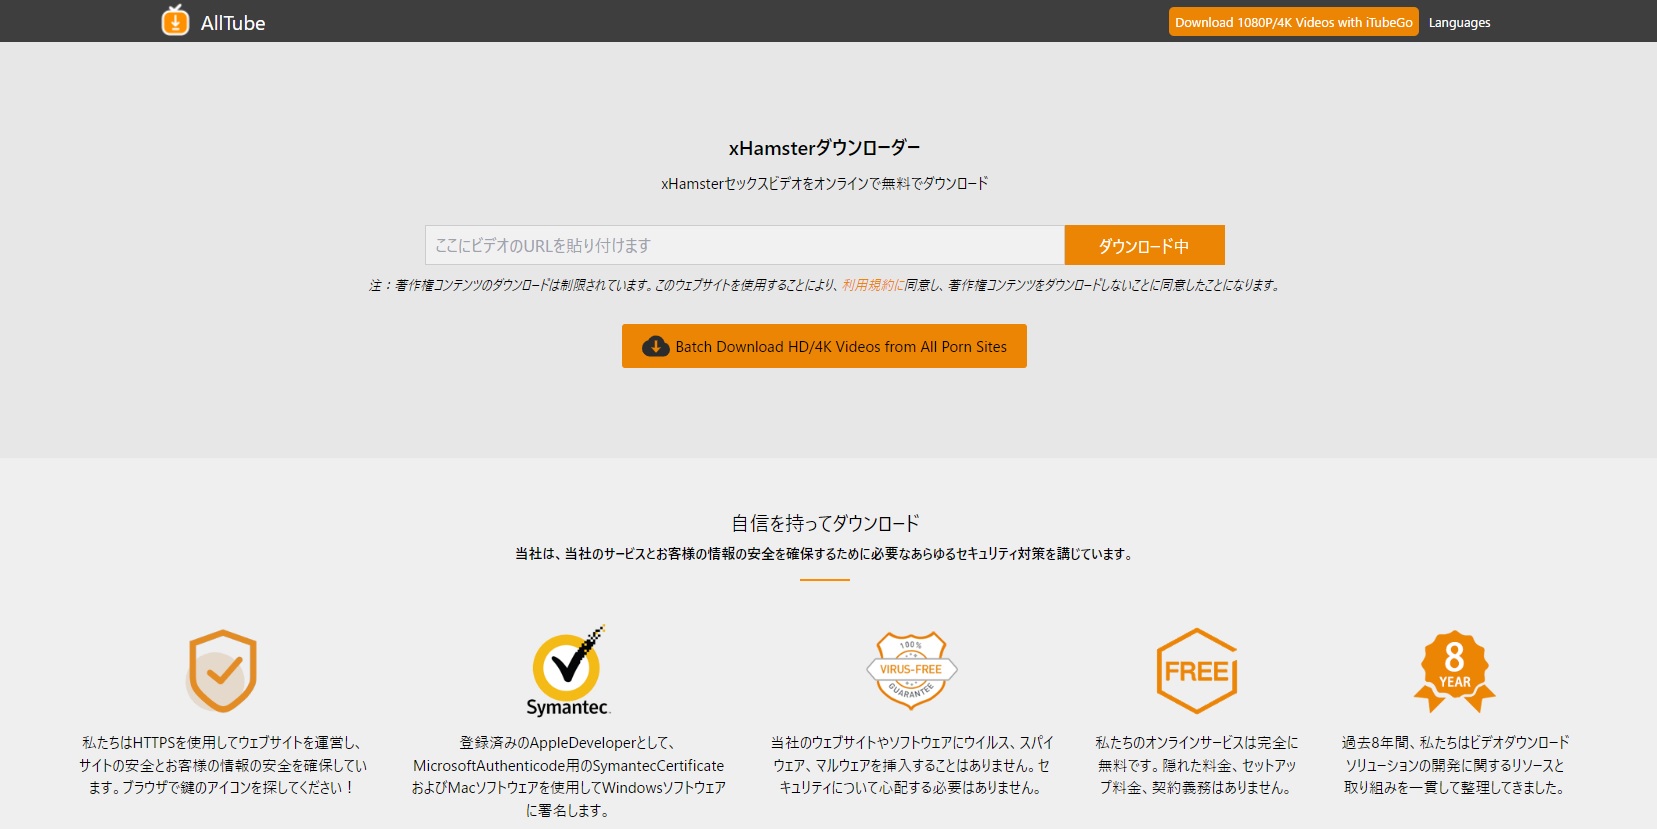Click the 過去8年間 description paragraph

tap(1455, 765)
